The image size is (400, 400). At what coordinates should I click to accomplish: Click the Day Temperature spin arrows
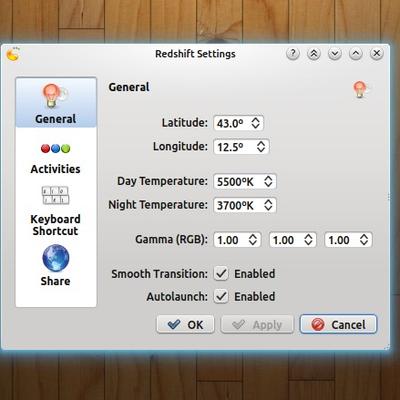click(x=268, y=182)
